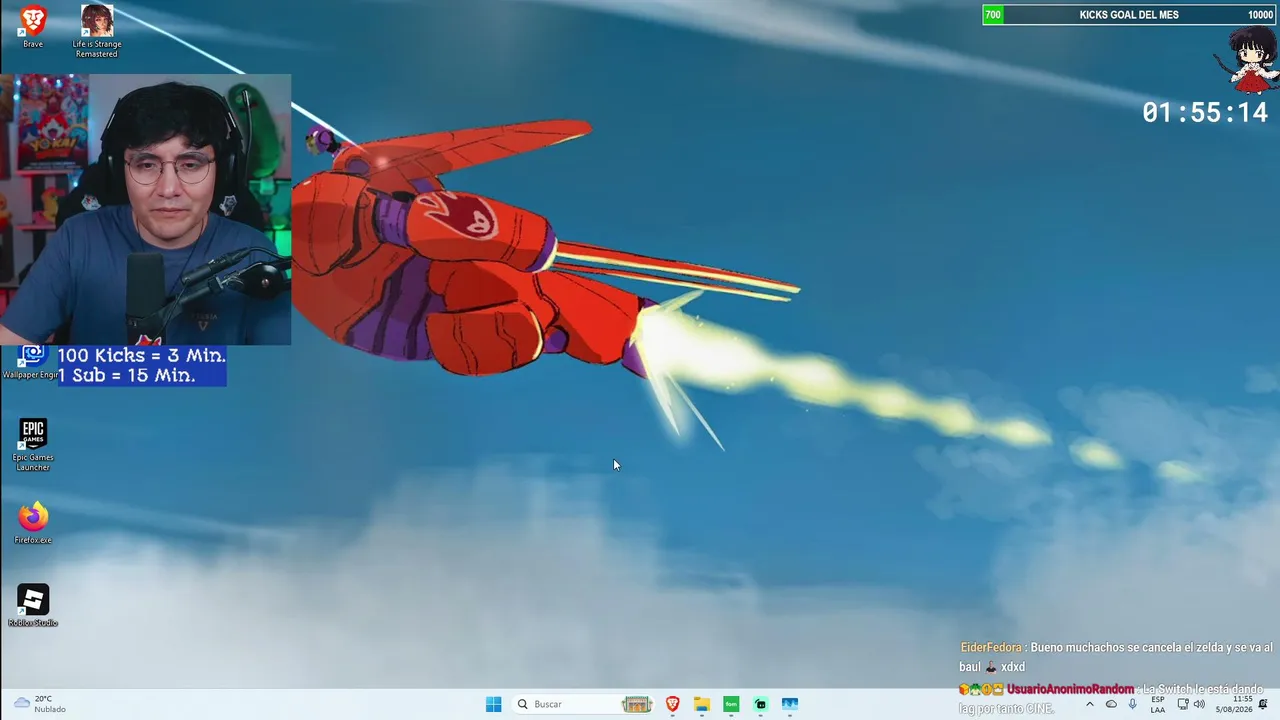The width and height of the screenshot is (1280, 720).
Task: Open the Epic Games Launcher shortcut
Action: [x=33, y=445]
